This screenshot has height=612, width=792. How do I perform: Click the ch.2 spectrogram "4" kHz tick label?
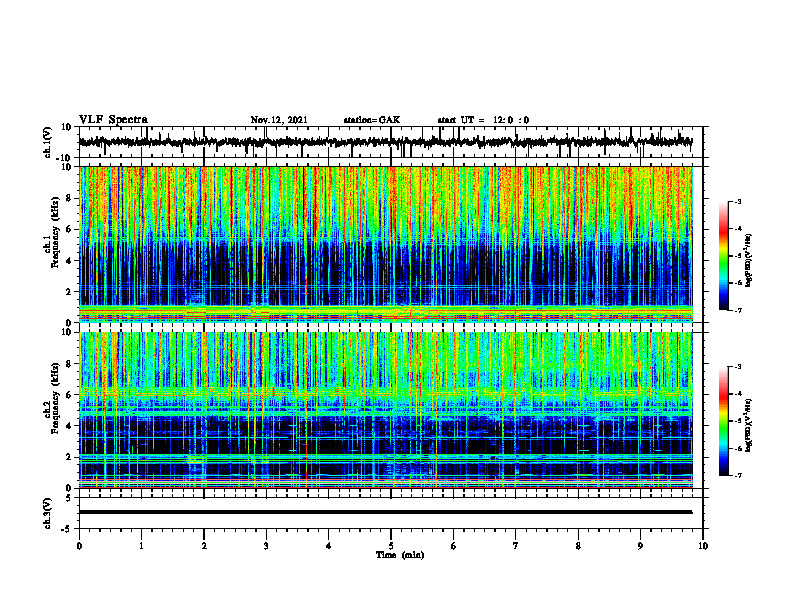tap(69, 426)
